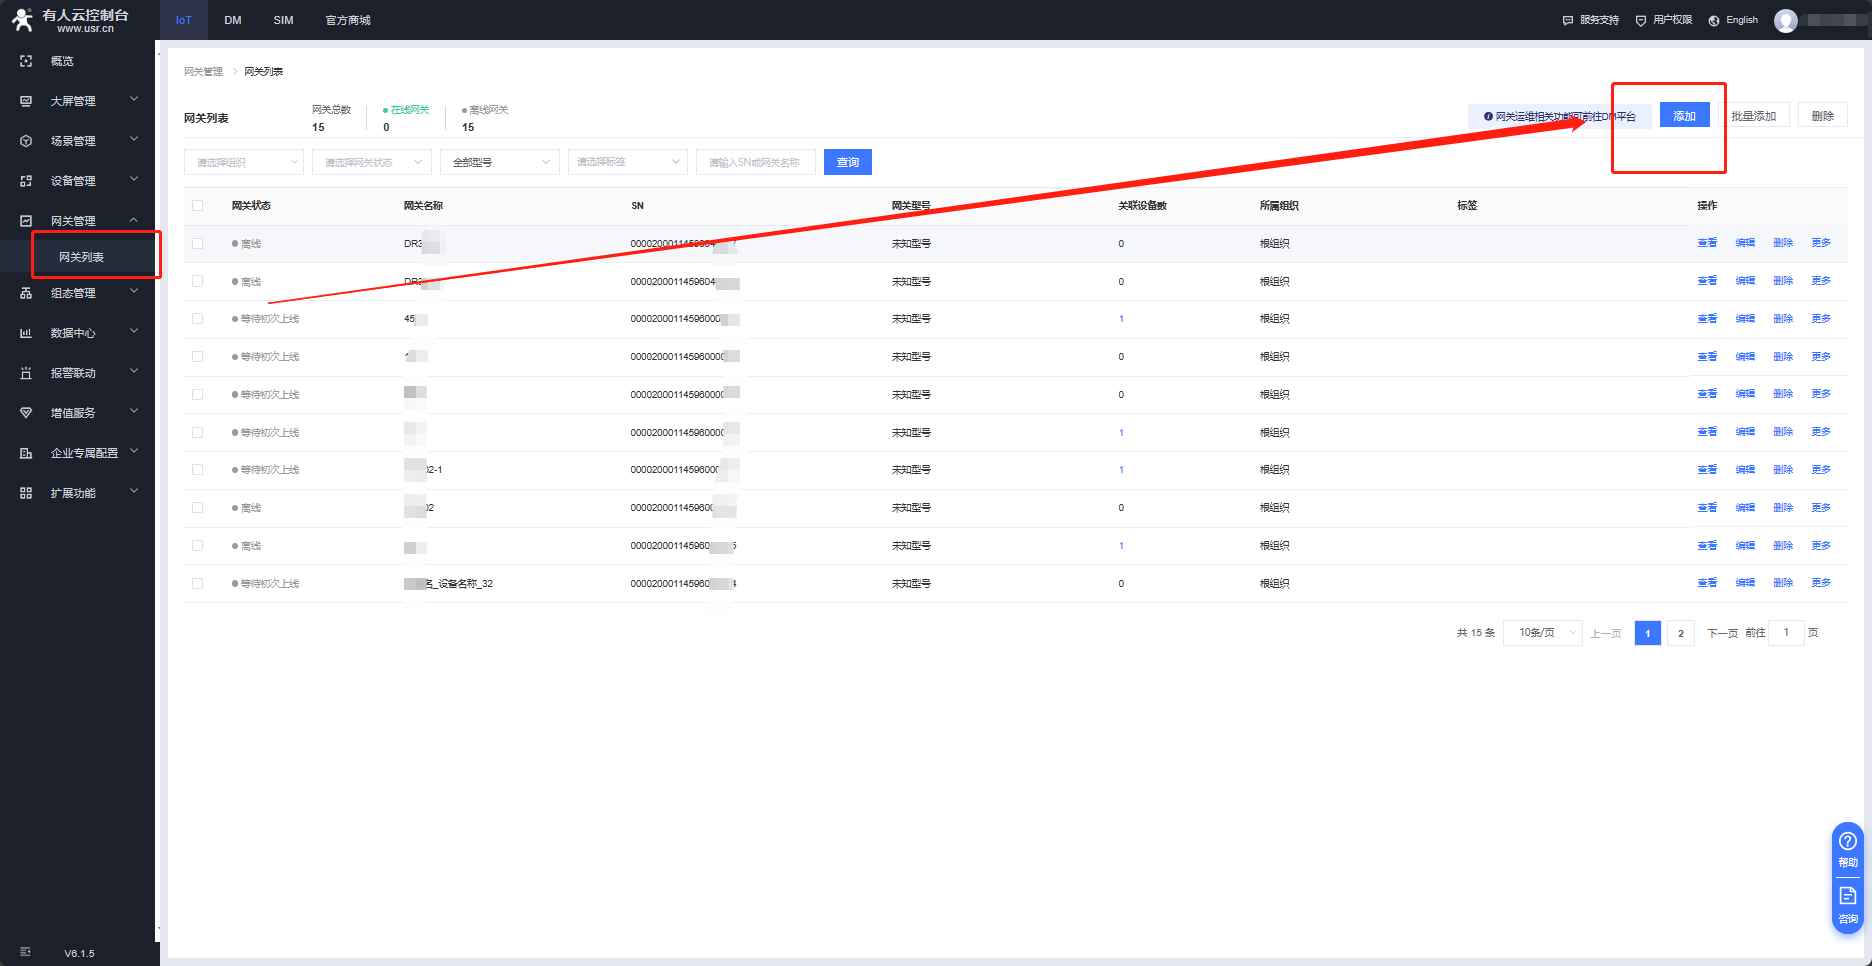This screenshot has height=966, width=1872.
Task: Check the last row checkbox on page
Action: coord(197,584)
